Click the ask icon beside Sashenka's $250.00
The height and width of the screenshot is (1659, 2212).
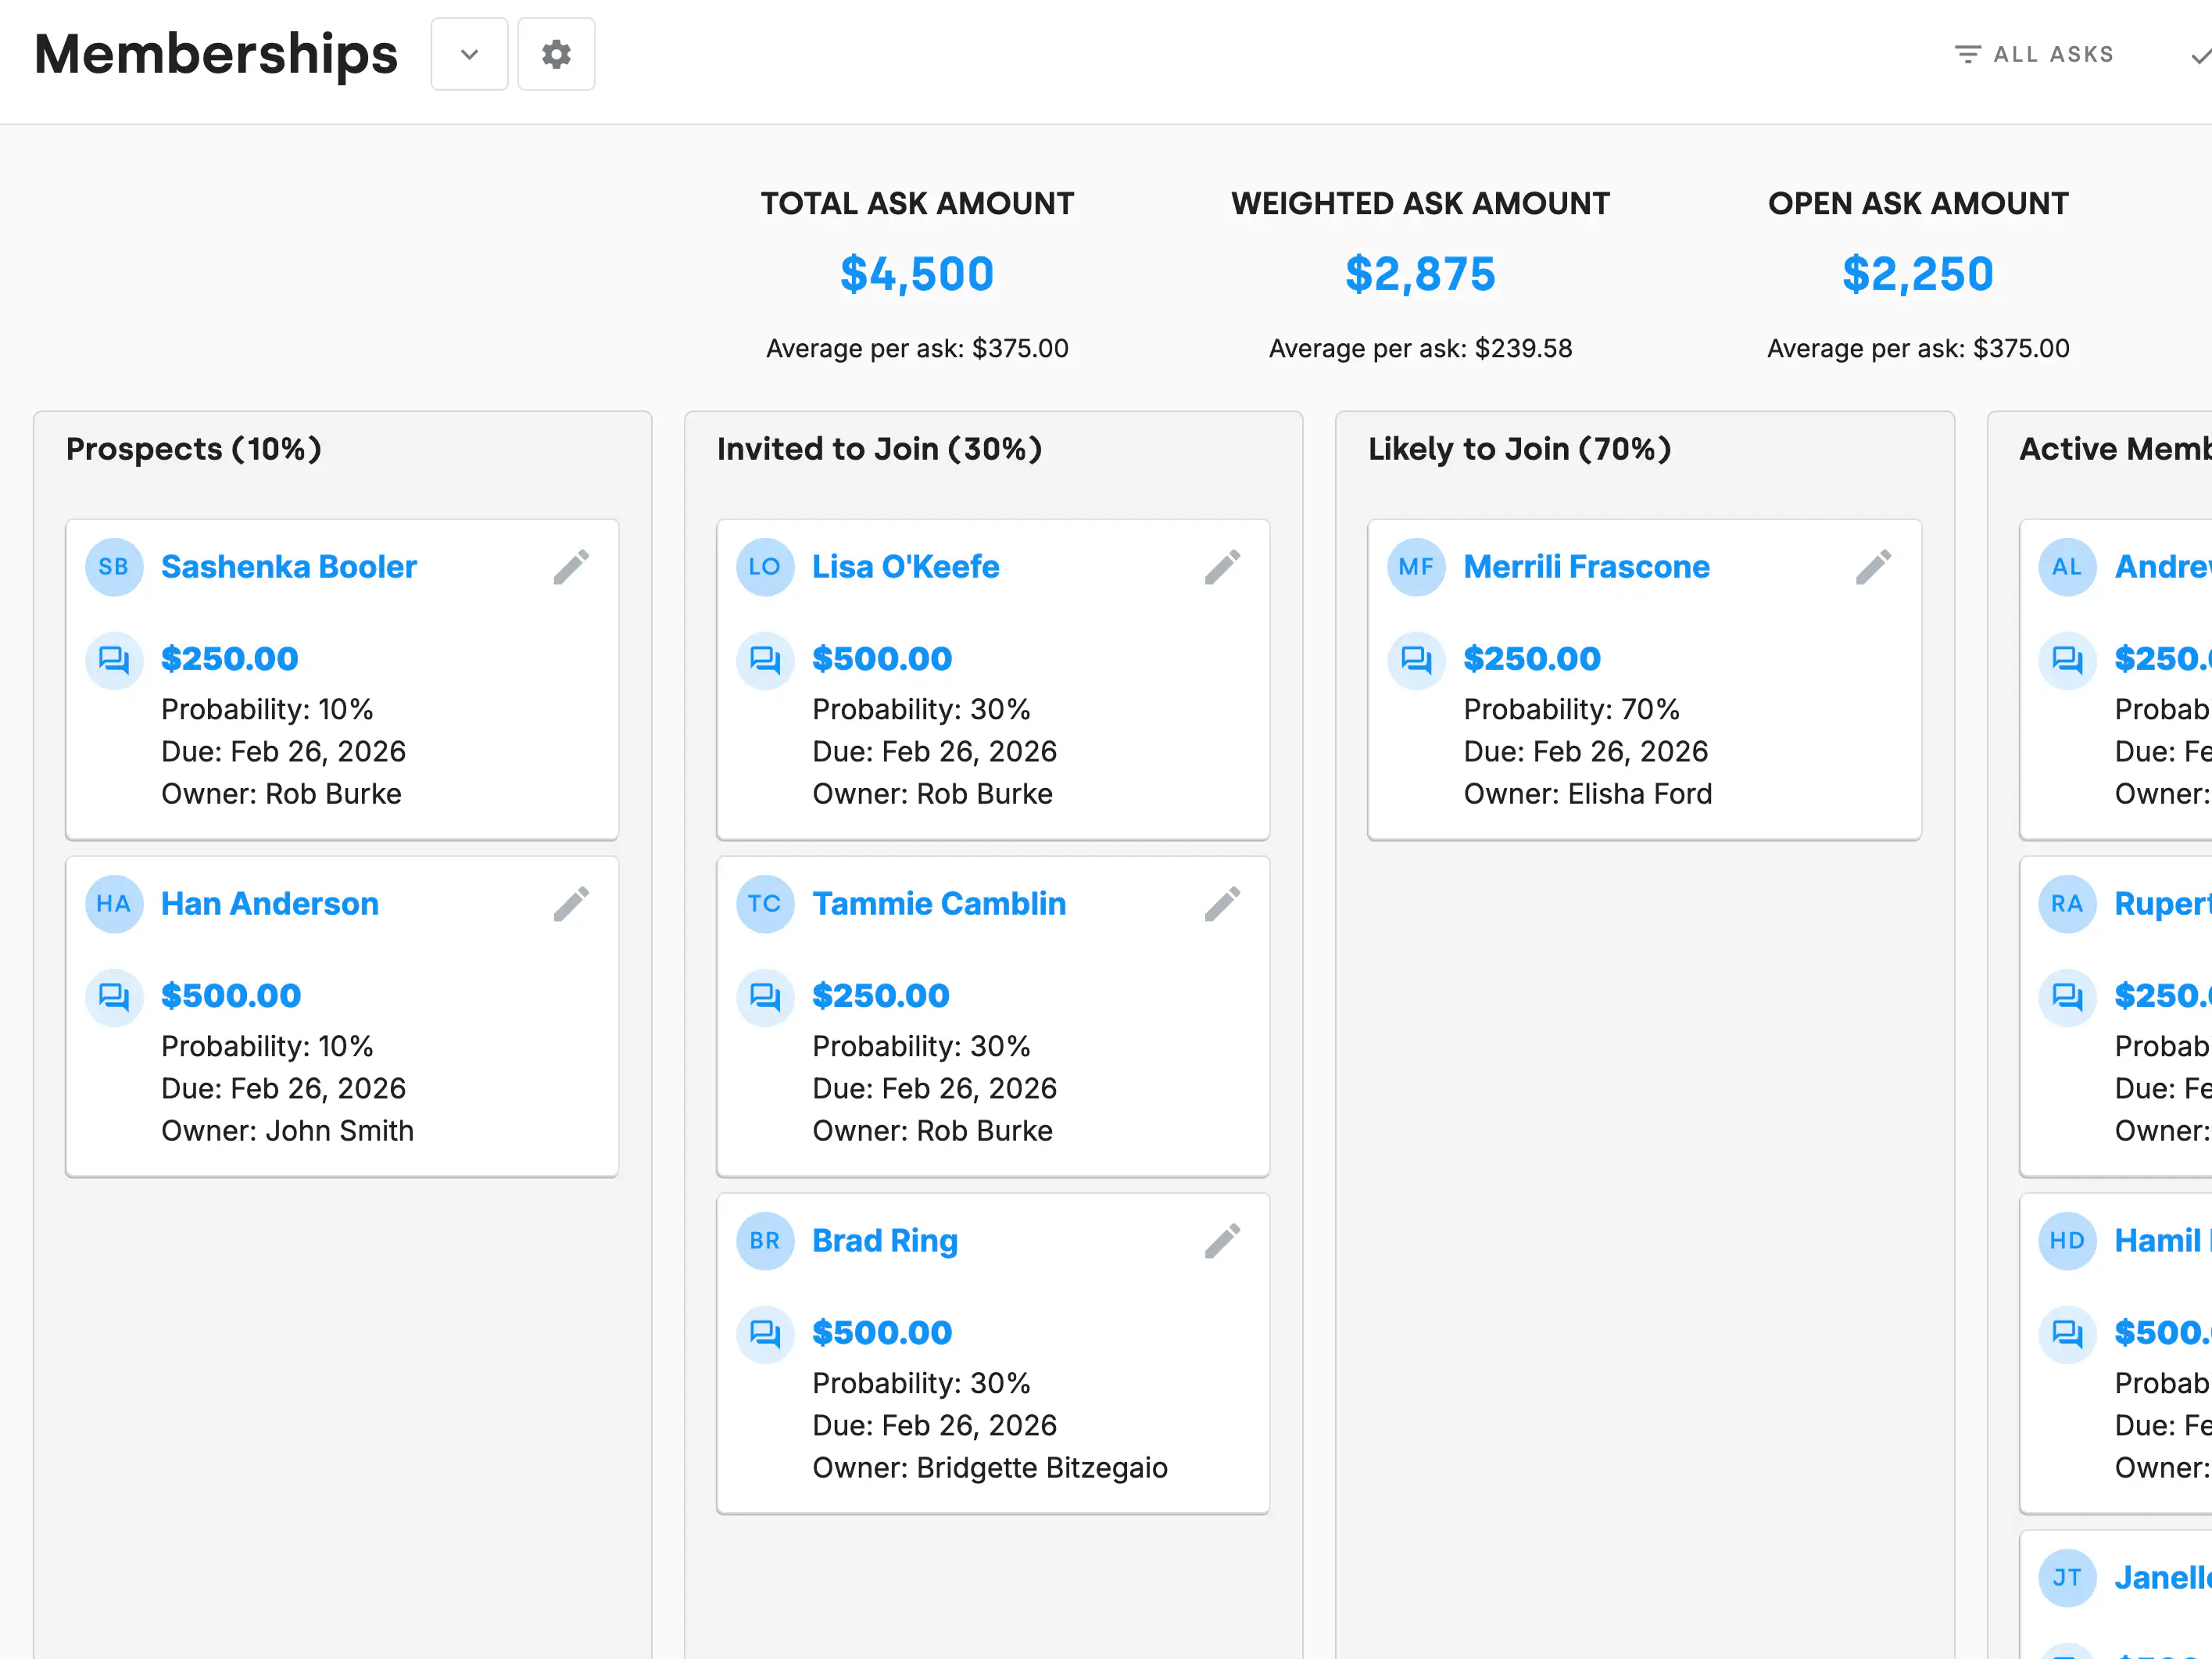point(114,660)
